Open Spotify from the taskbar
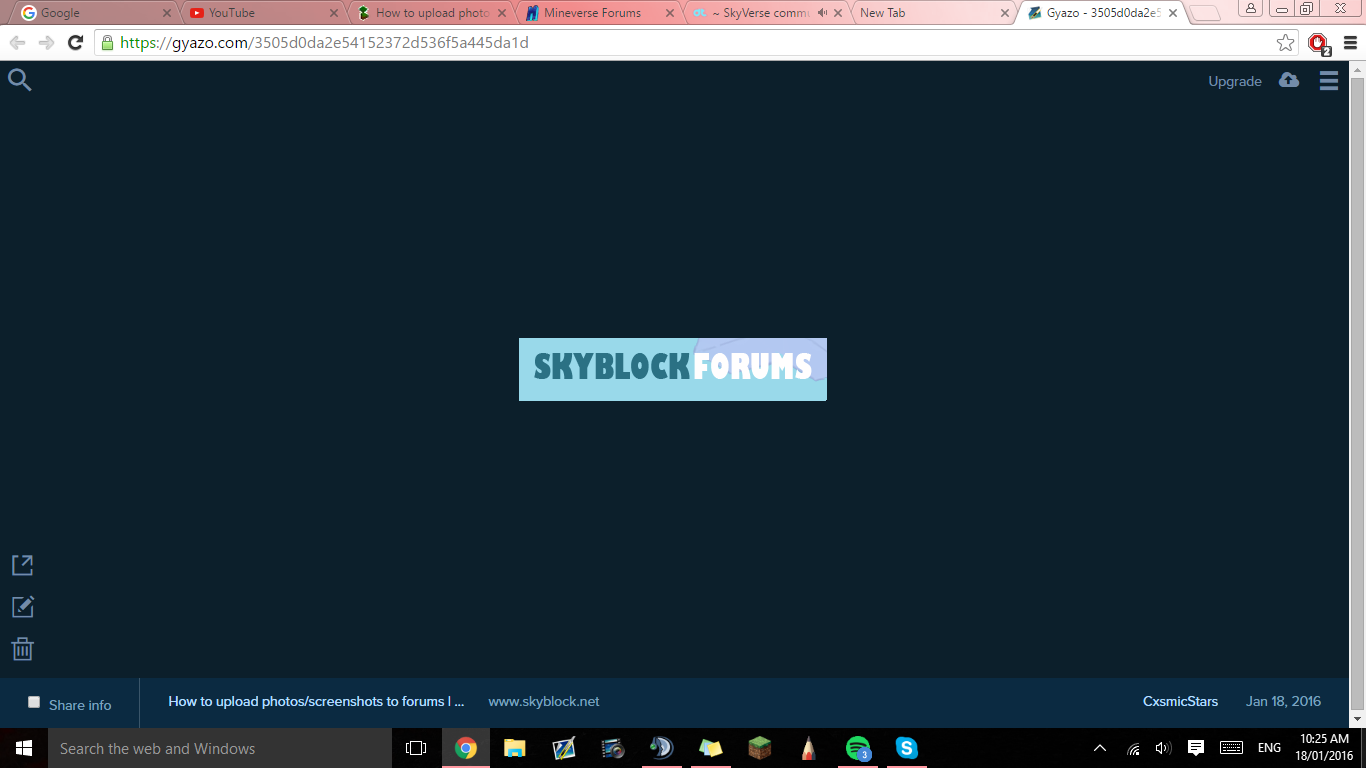Image resolution: width=1366 pixels, height=768 pixels. tap(858, 748)
